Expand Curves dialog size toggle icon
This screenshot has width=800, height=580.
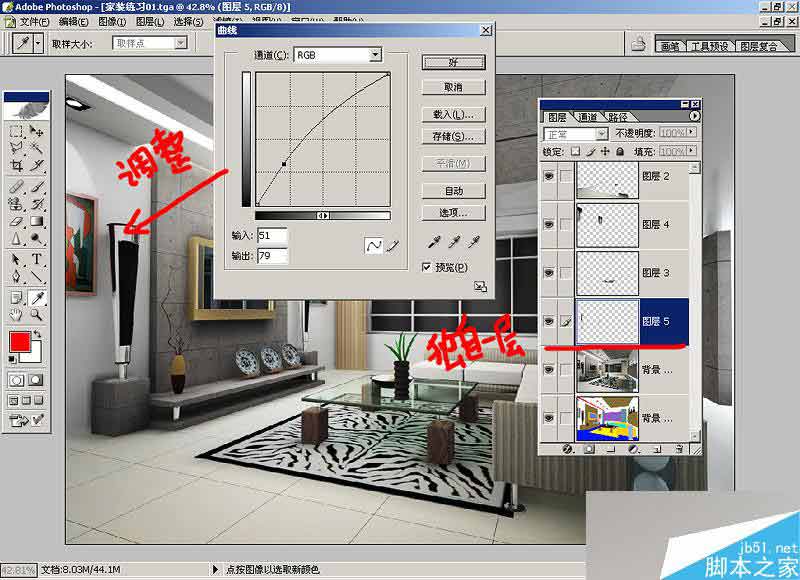[480, 286]
